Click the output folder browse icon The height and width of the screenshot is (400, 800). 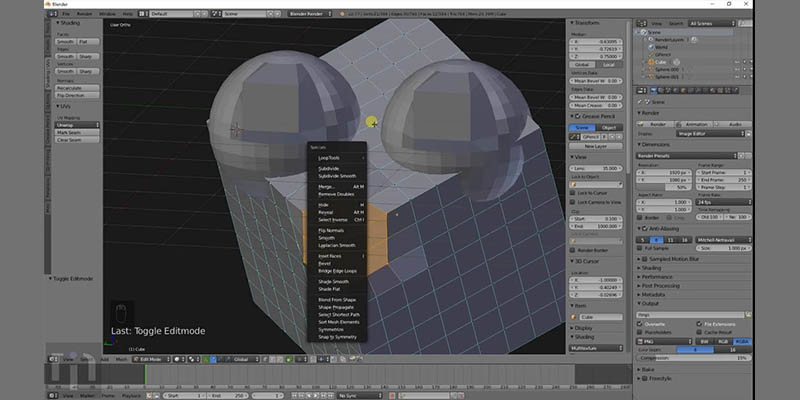[748, 315]
